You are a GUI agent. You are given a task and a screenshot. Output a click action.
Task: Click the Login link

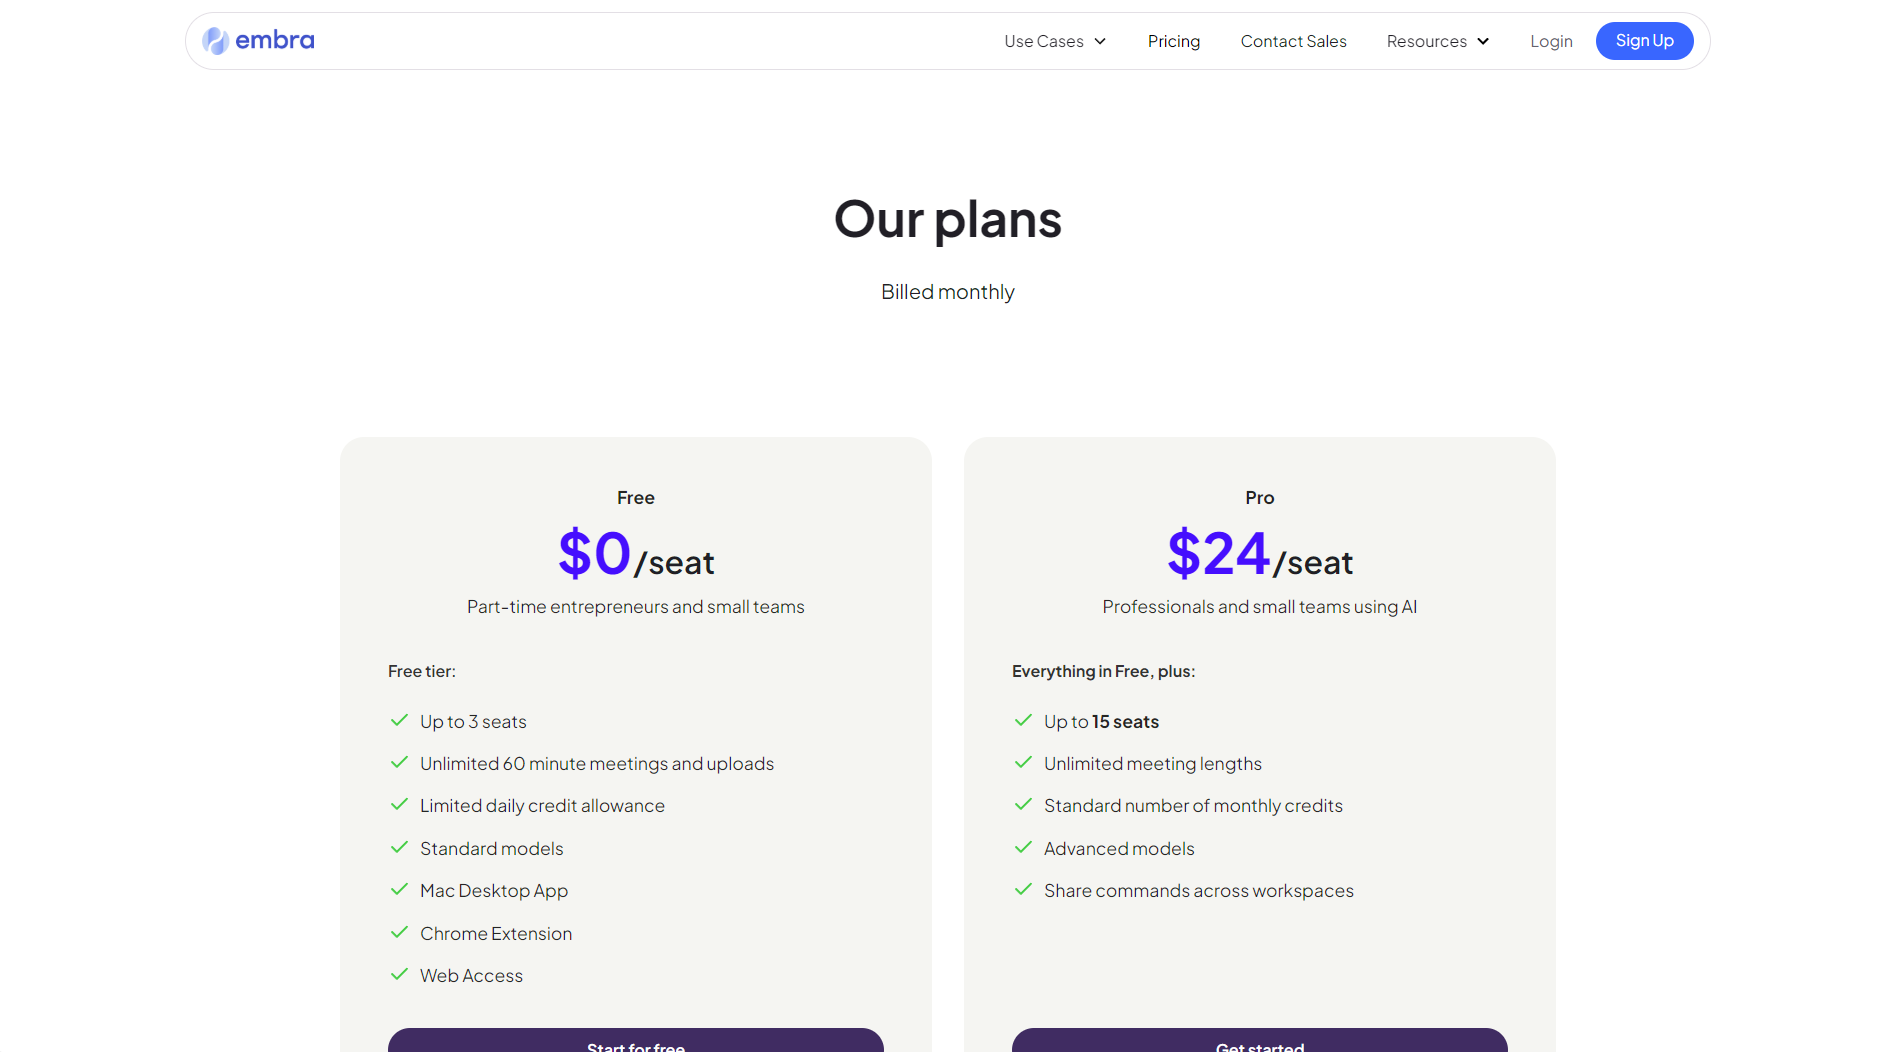point(1551,41)
